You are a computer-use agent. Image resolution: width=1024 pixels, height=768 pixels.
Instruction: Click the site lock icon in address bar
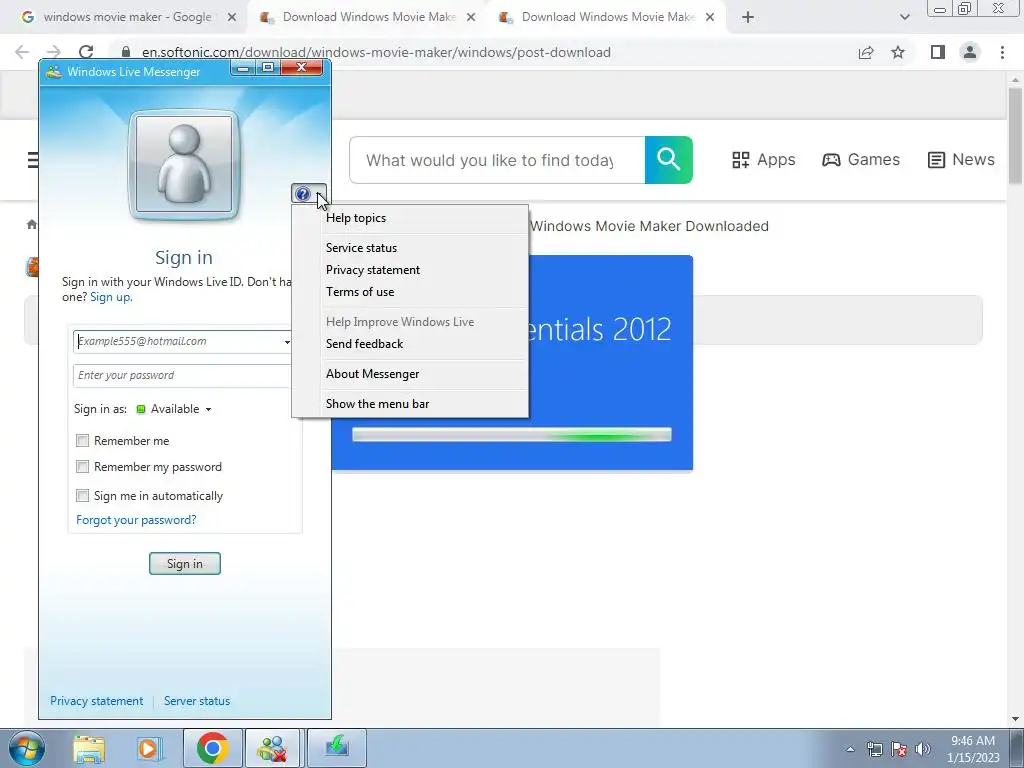[126, 52]
